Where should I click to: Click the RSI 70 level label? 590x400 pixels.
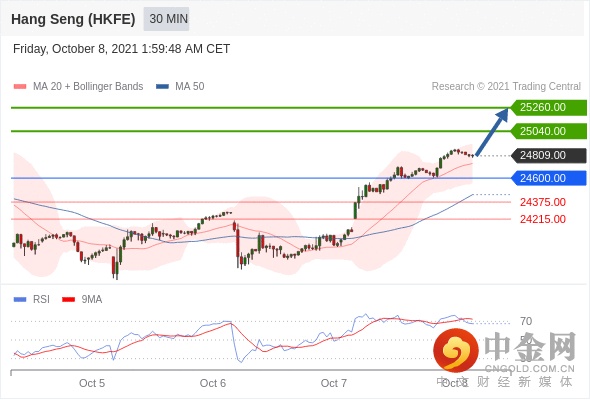[526, 321]
